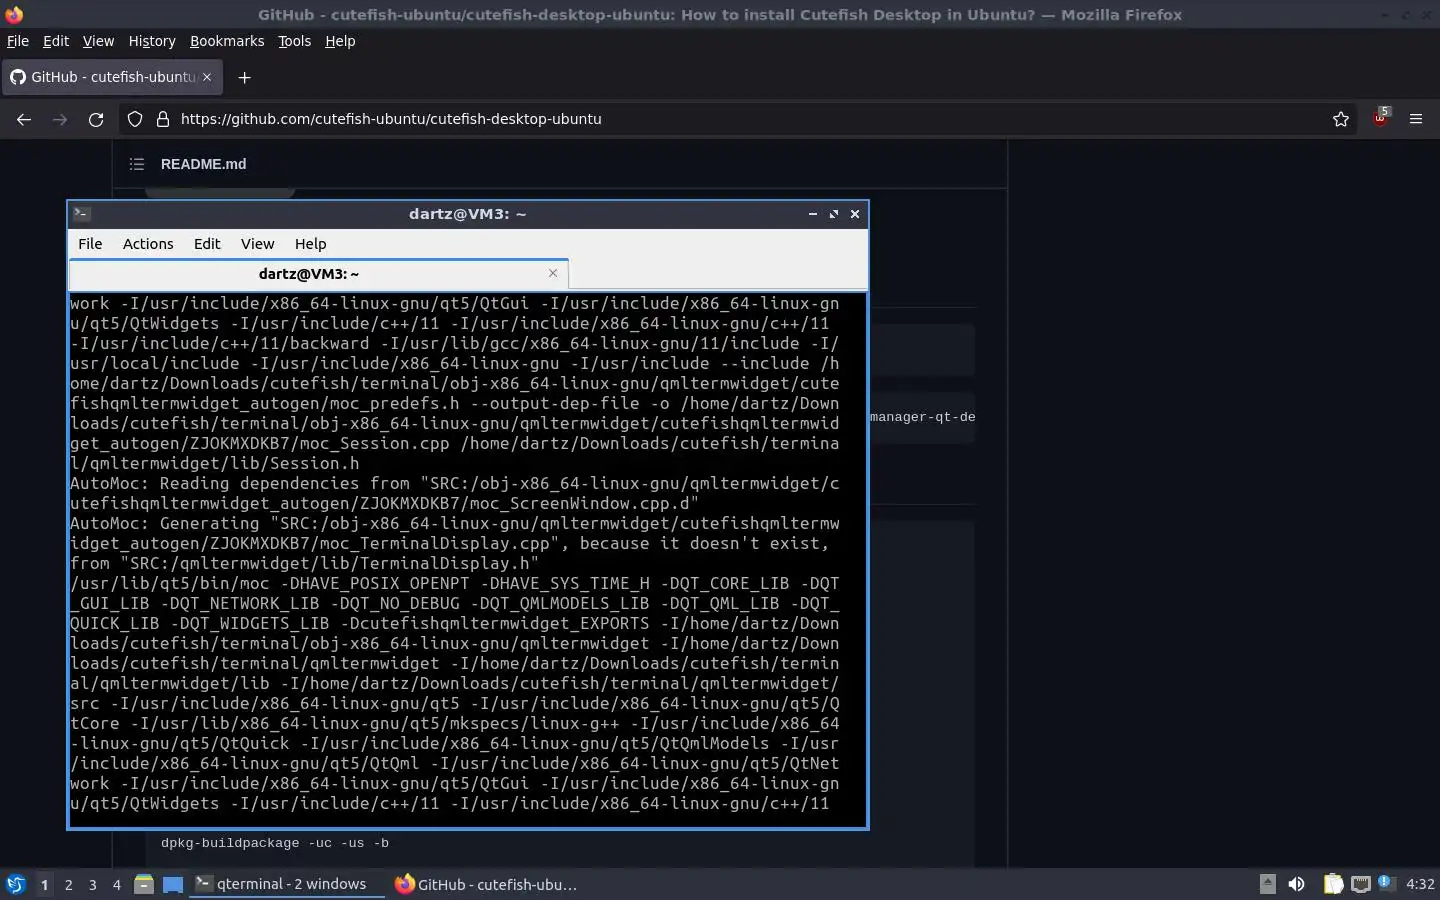Open the tracking protection shield icon
The image size is (1440, 900).
[135, 119]
